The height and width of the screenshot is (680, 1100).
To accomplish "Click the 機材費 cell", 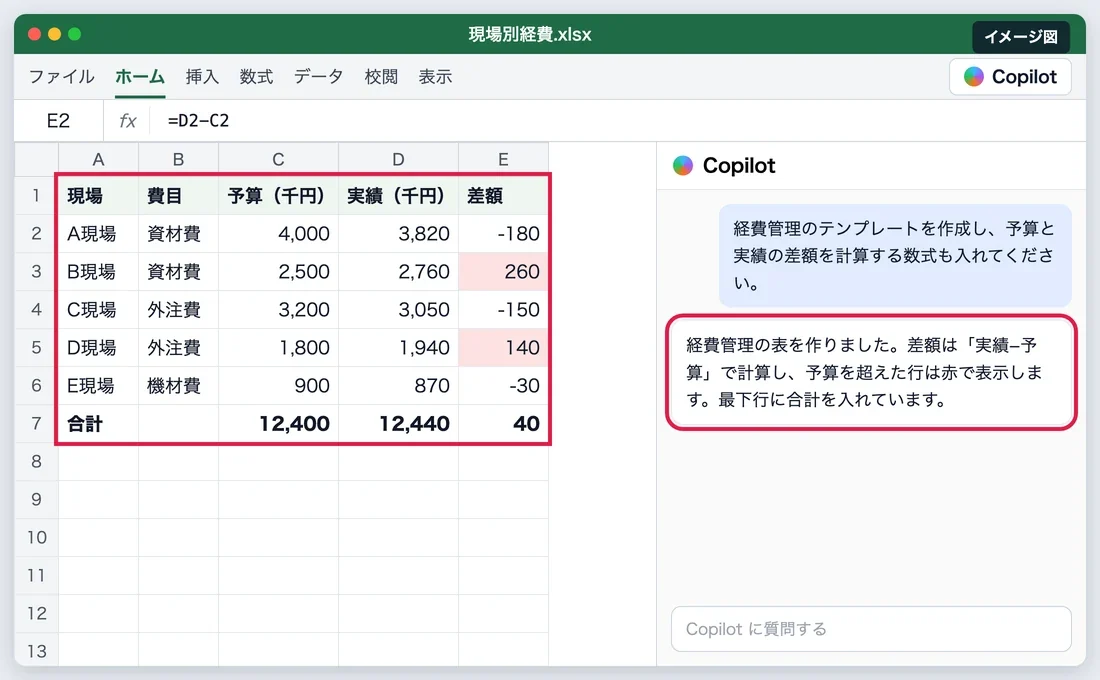I will [x=178, y=385].
